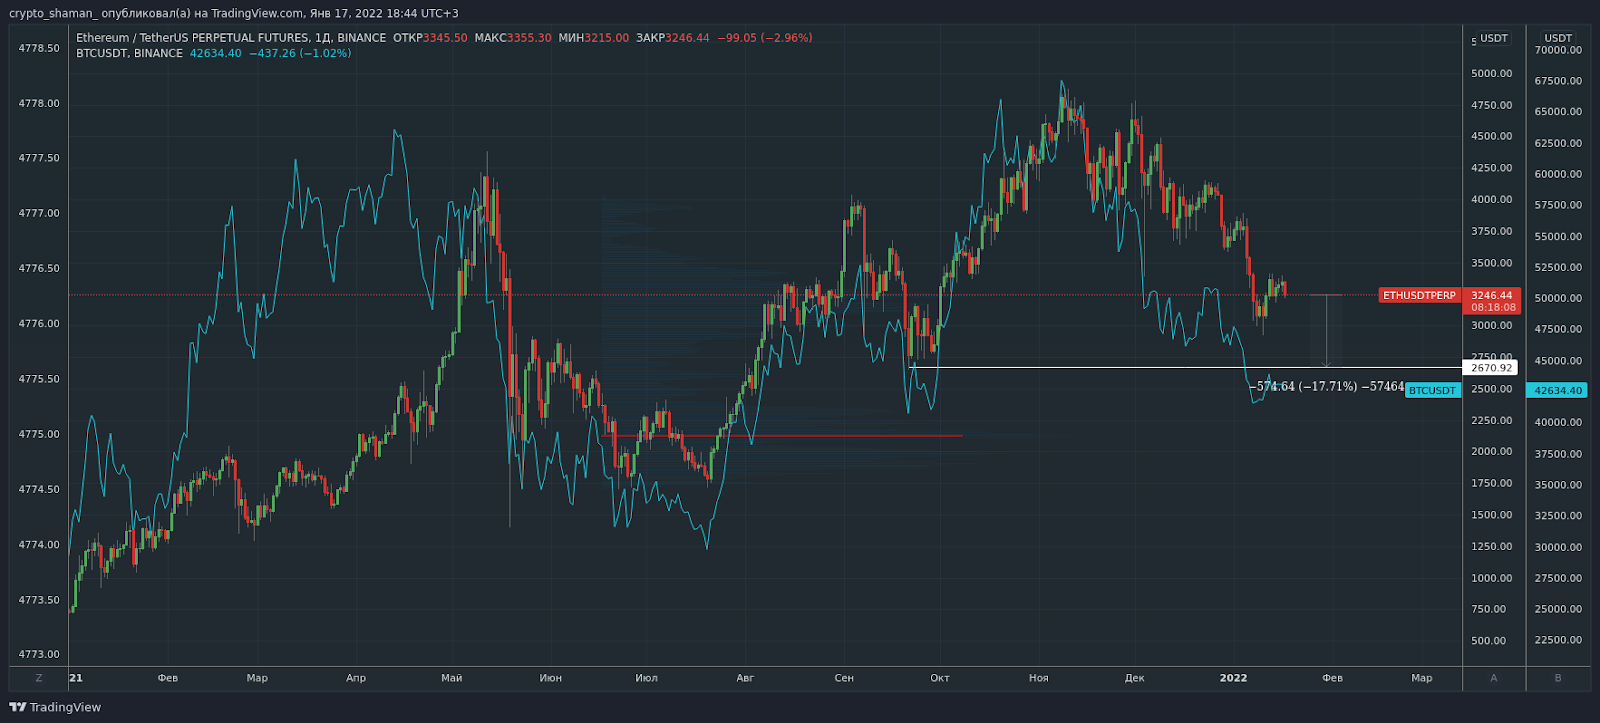The width and height of the screenshot is (1600, 723).
Task: Click the МИН 3215.00 low value
Action: point(594,38)
